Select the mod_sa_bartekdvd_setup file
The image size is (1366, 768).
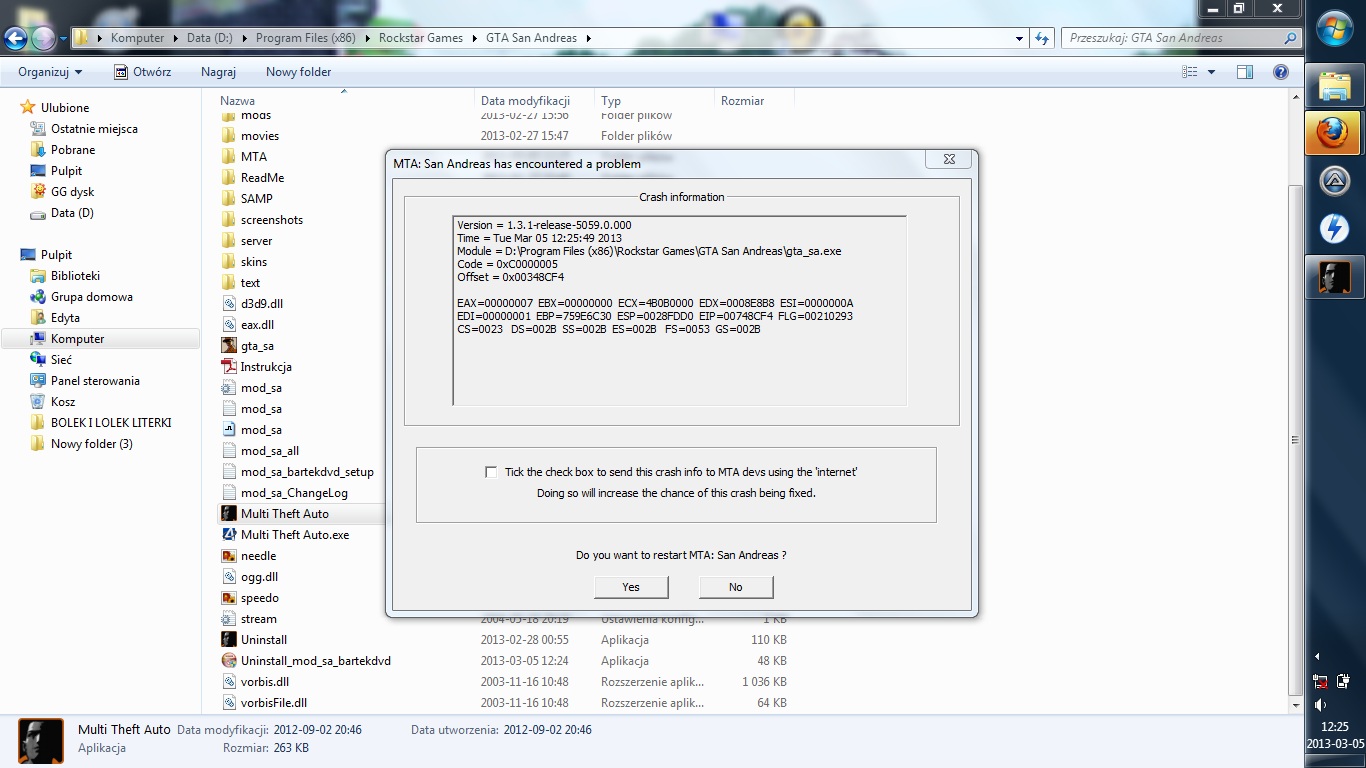click(306, 472)
